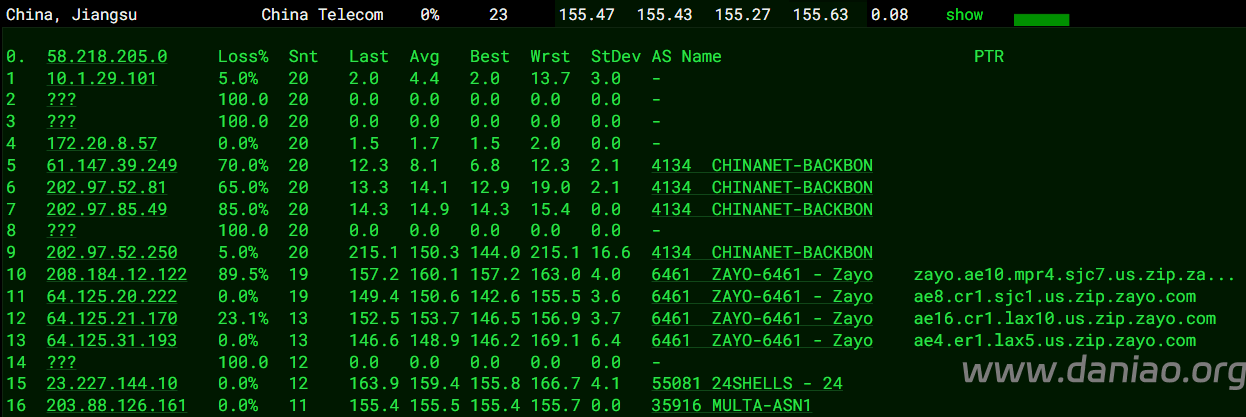Open Zayo hop IP 208.184.12.122
Screen dimensions: 1246x417
[117, 275]
